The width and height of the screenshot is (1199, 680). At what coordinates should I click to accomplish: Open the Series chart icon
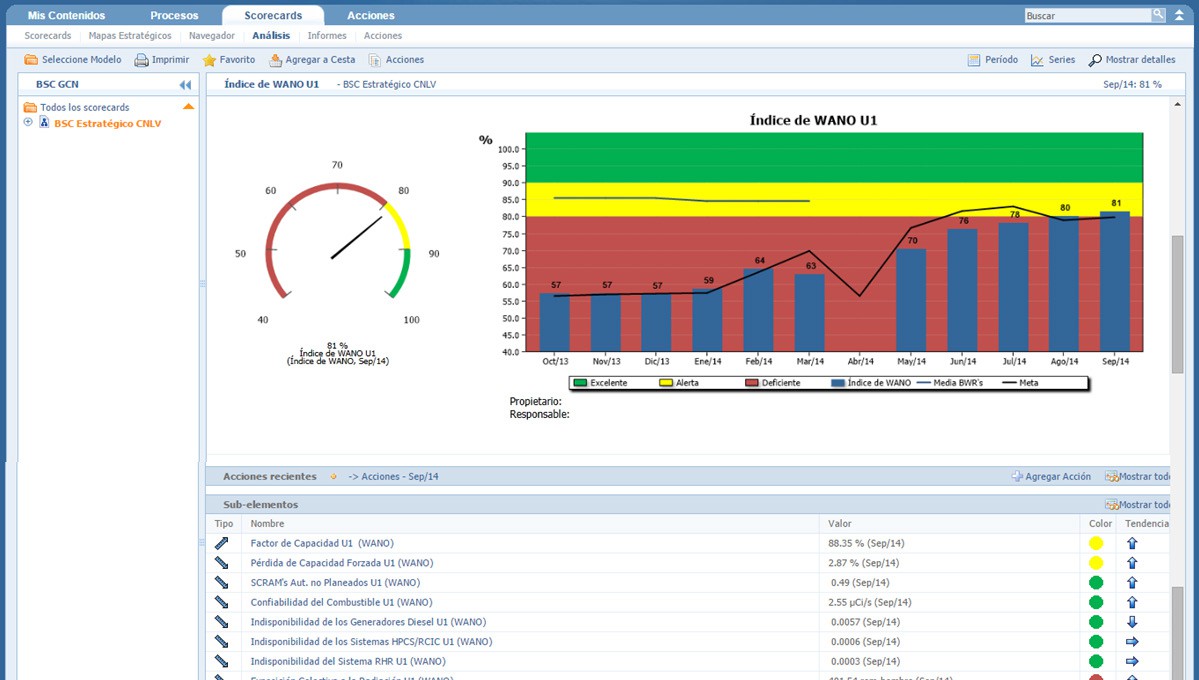point(1037,60)
